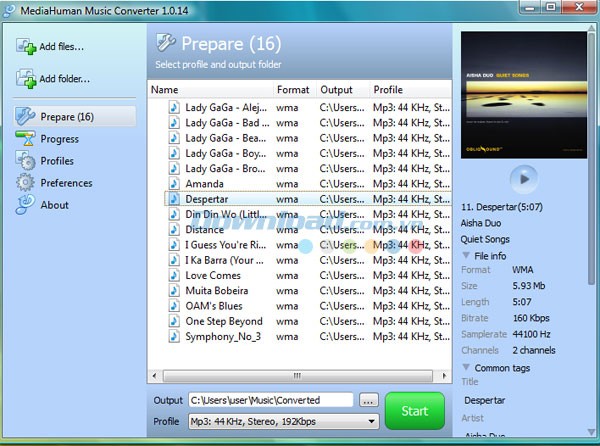Sort list by Name column header
Viewport: 600px width, 446px height.
click(210, 90)
